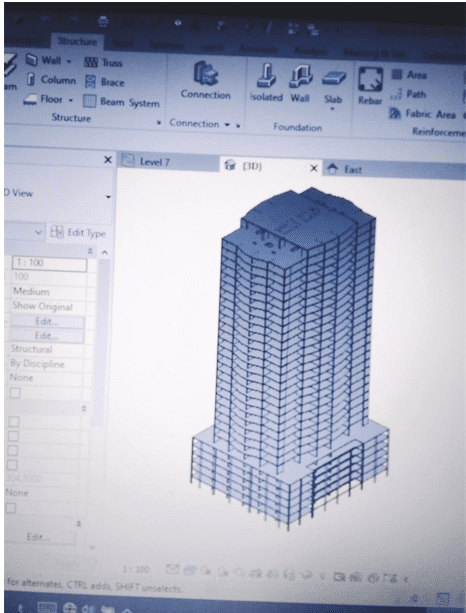Click the Detail Level icon in view control bar
Screen dimensions: 466x613
coord(172,569)
